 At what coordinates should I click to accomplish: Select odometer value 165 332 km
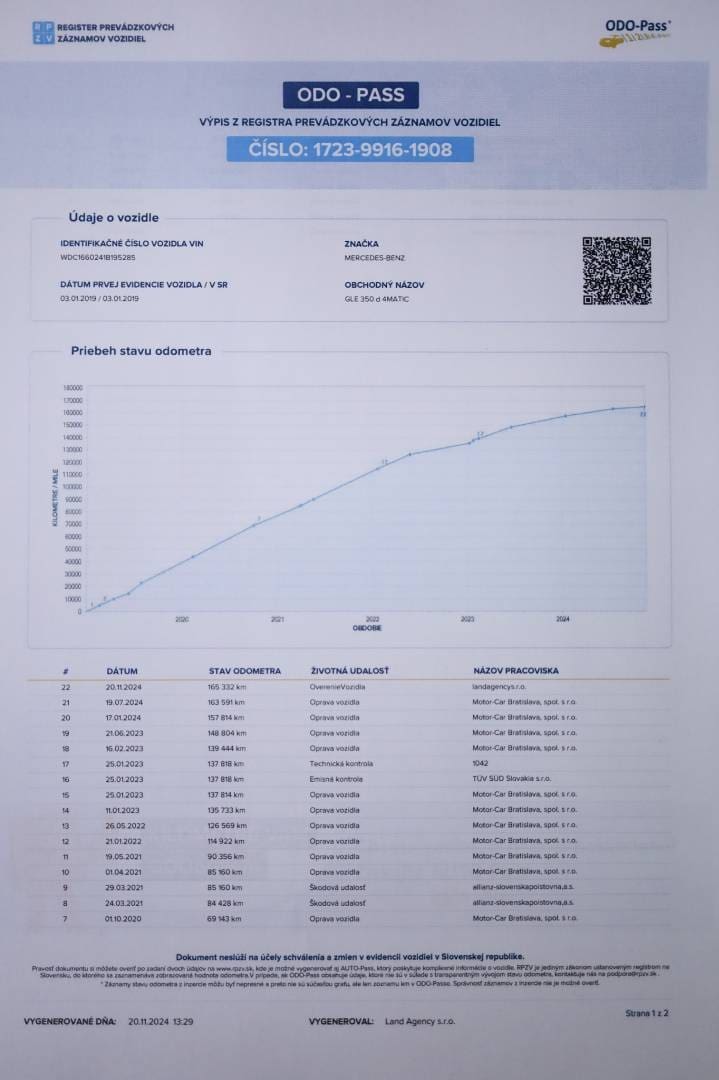227,687
